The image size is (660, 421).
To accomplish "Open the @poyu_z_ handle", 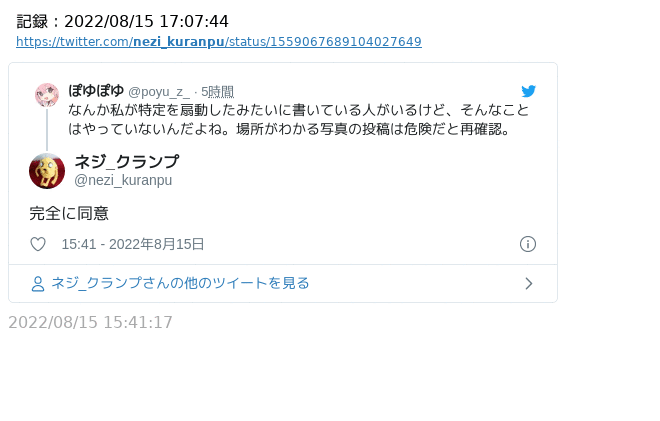I will tap(159, 92).
